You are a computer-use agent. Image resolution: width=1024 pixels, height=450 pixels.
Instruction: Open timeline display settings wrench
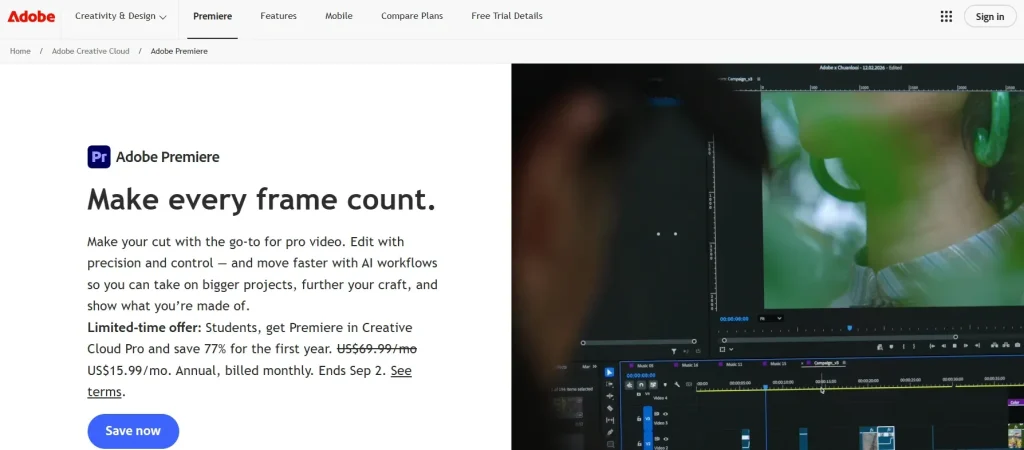click(677, 385)
